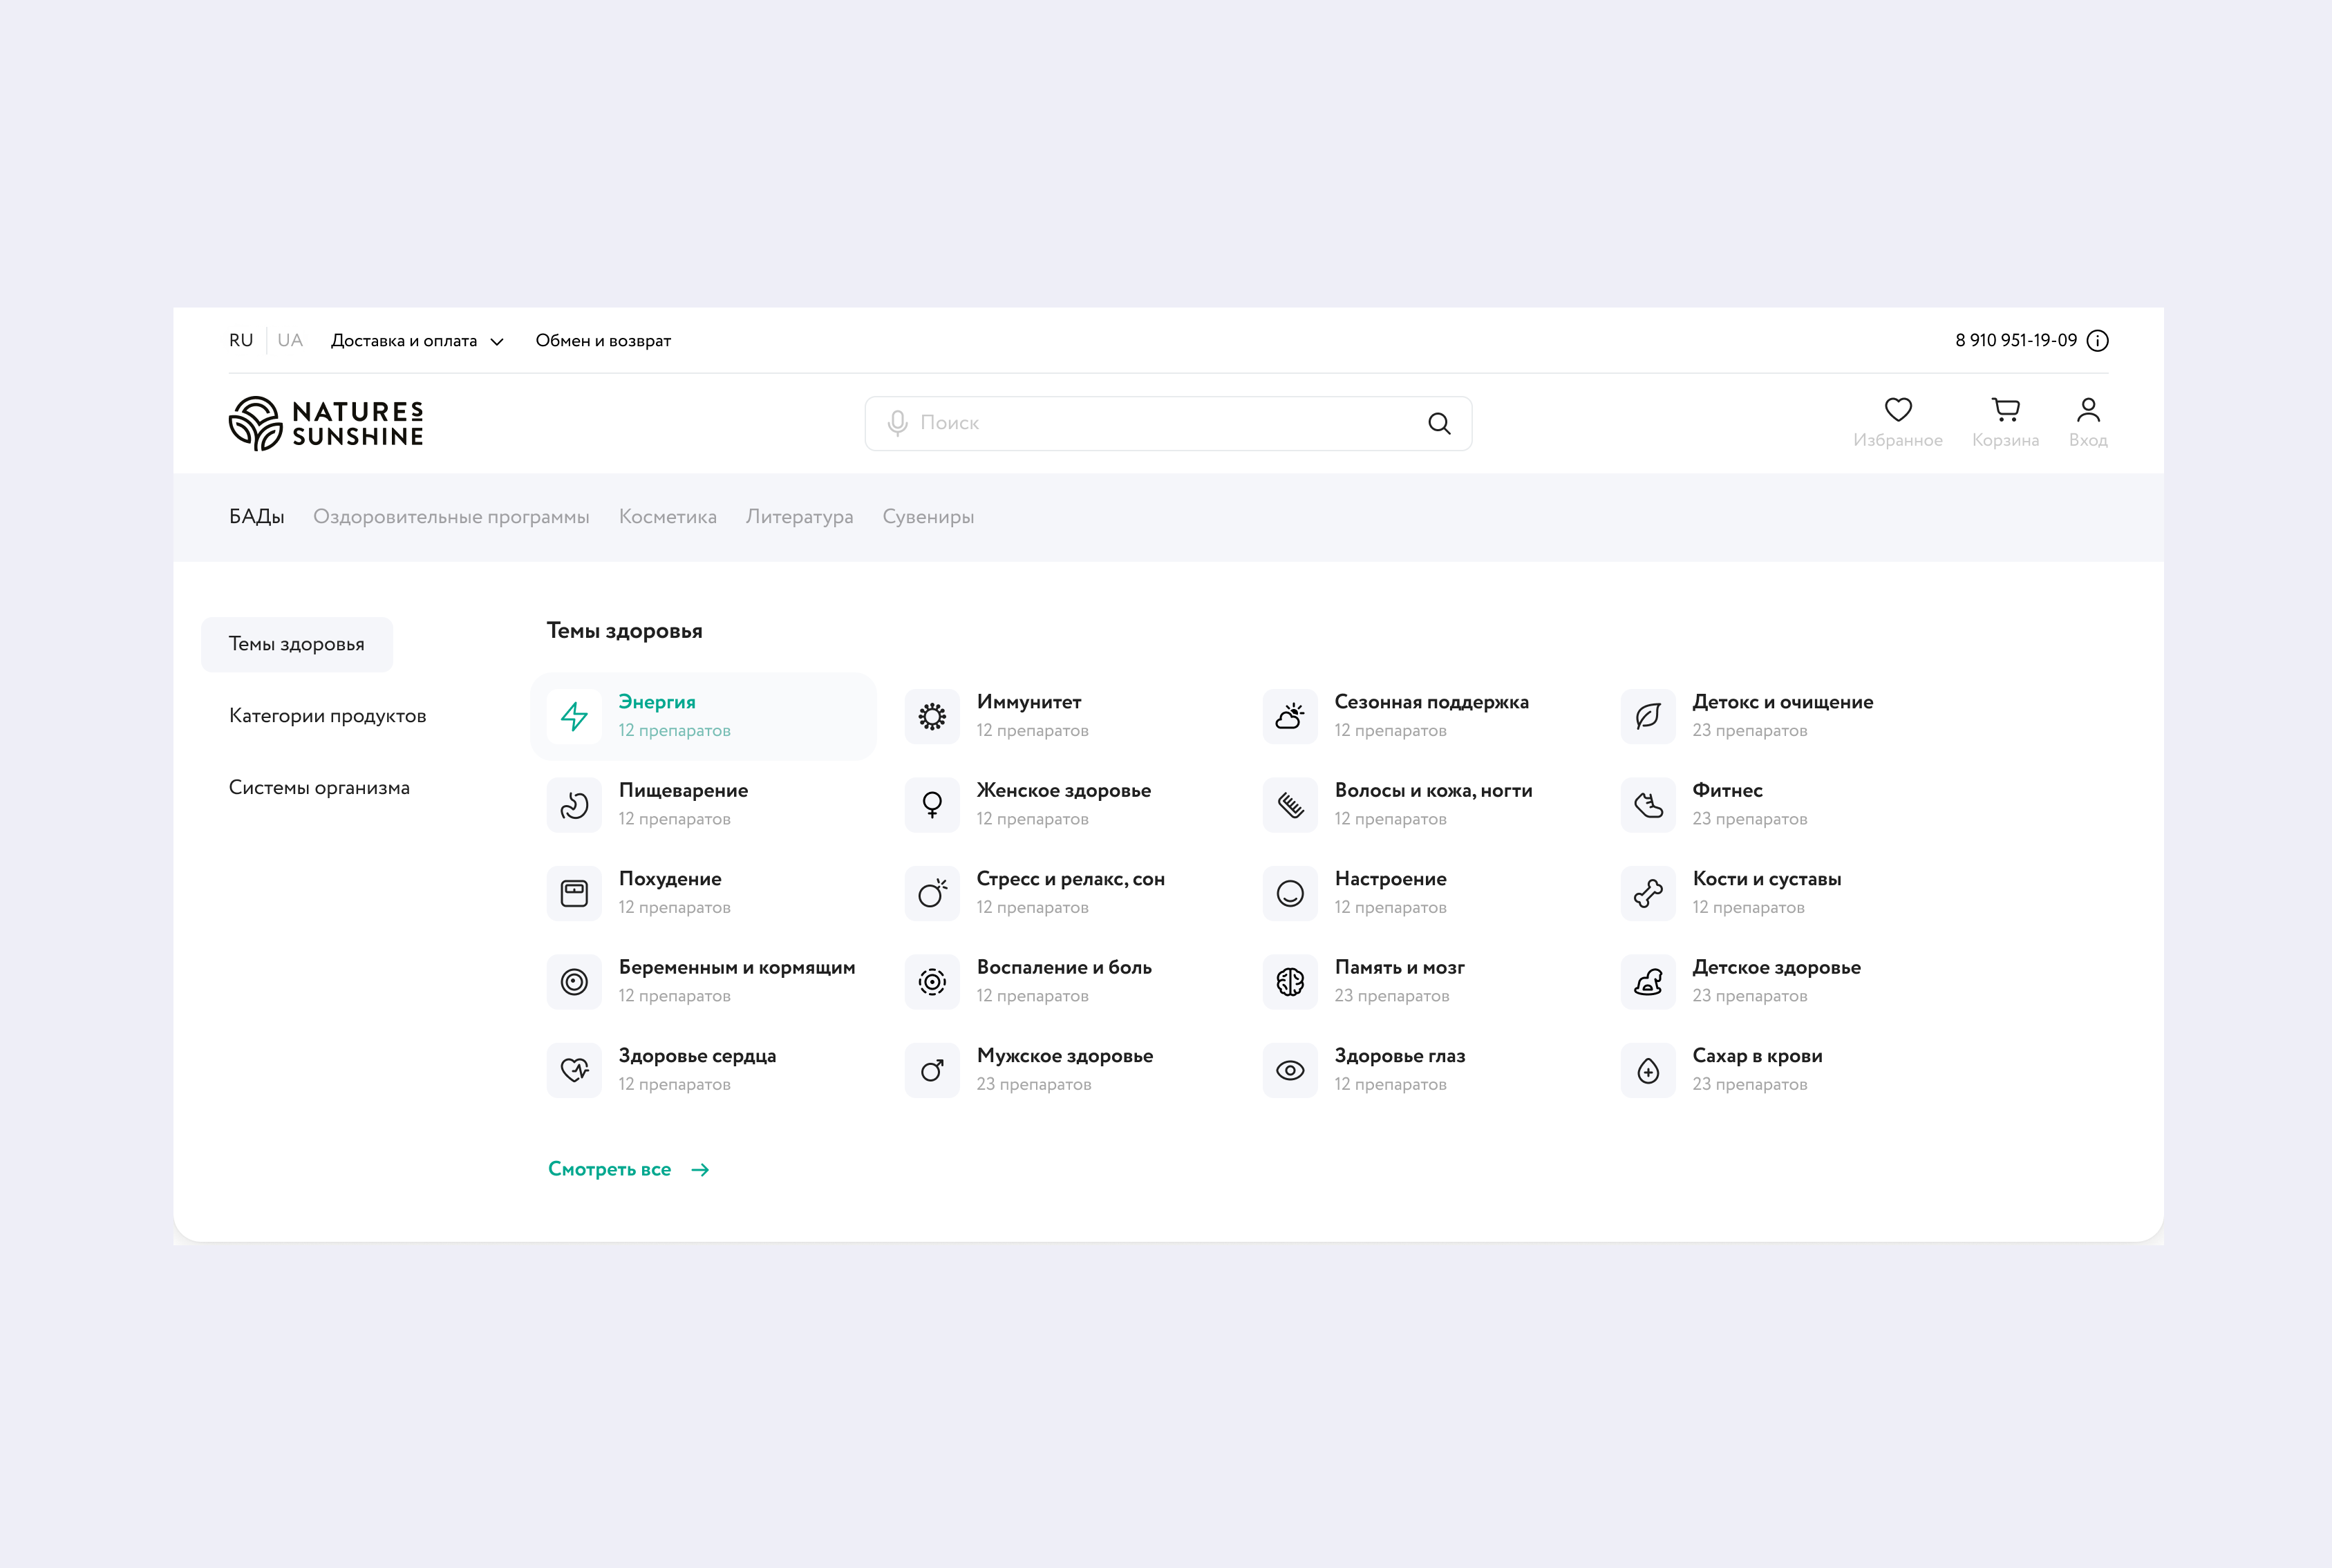Click the Здоровье глаз eye icon
Screen dimensions: 2332x1568
point(1290,1070)
